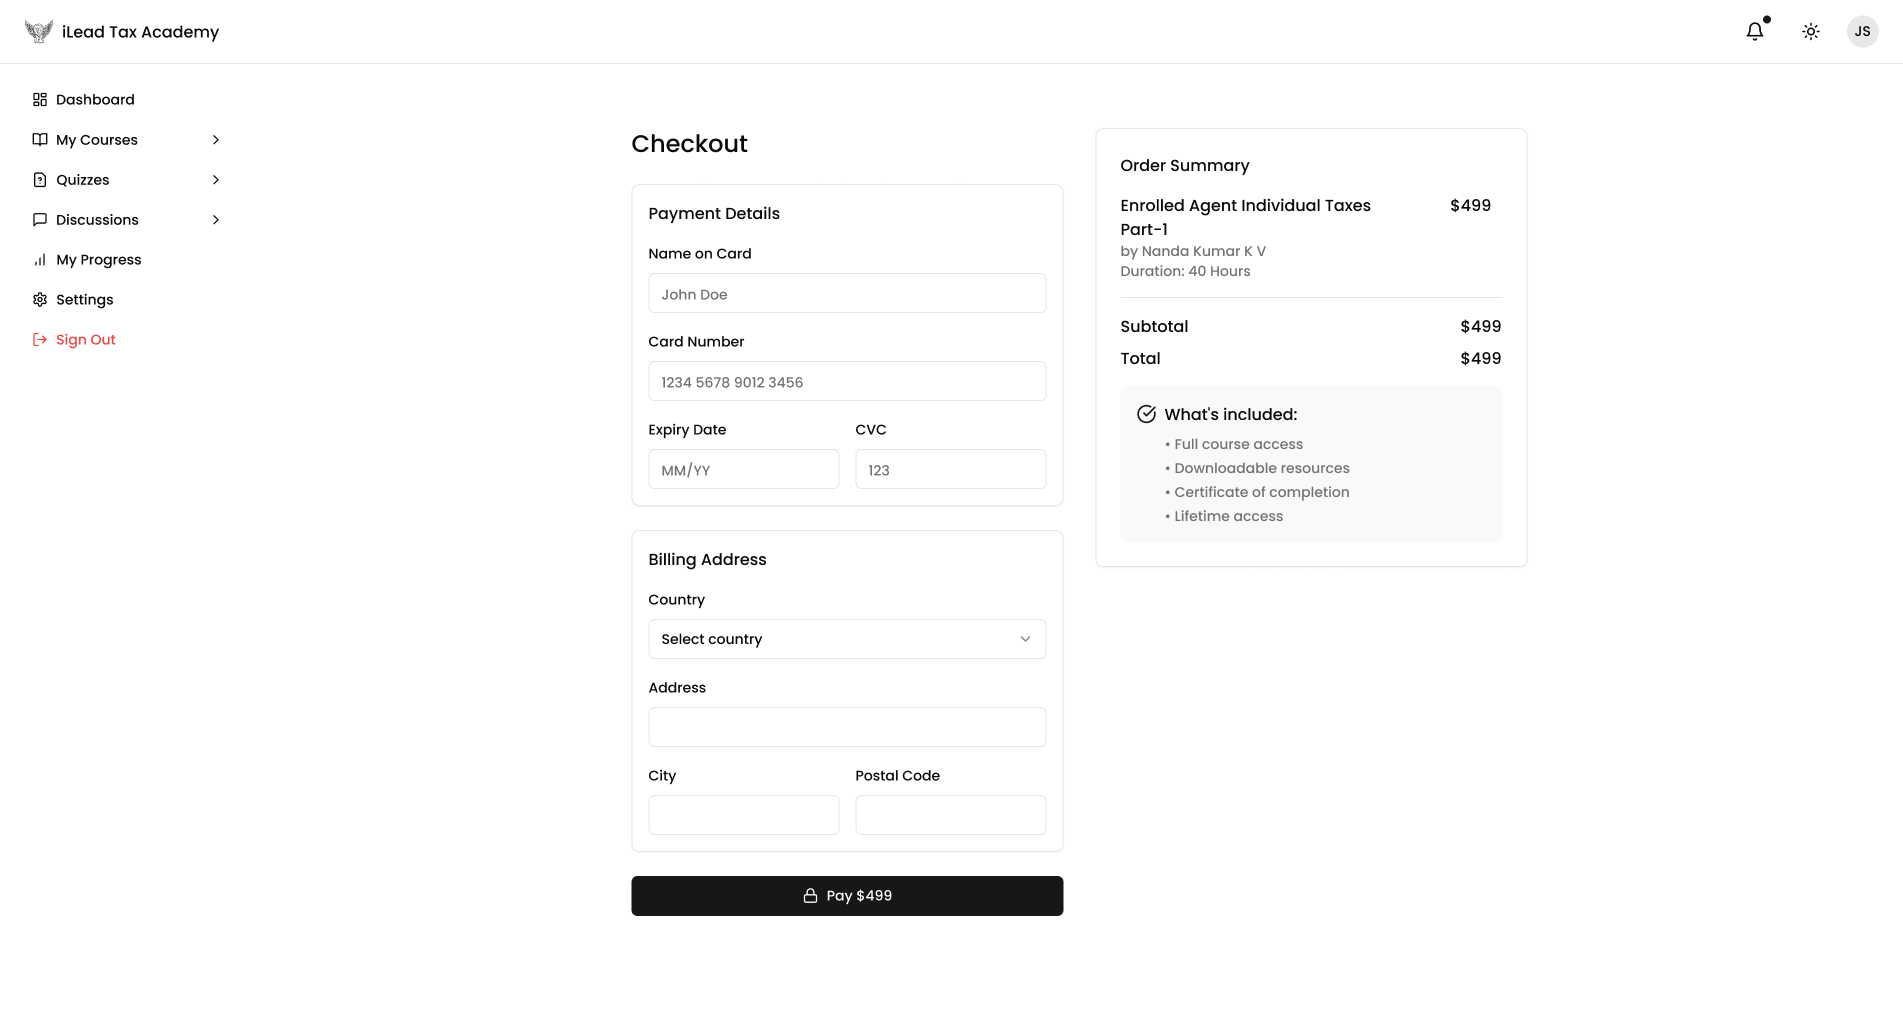Select Sign Out in the sidebar

coord(85,340)
